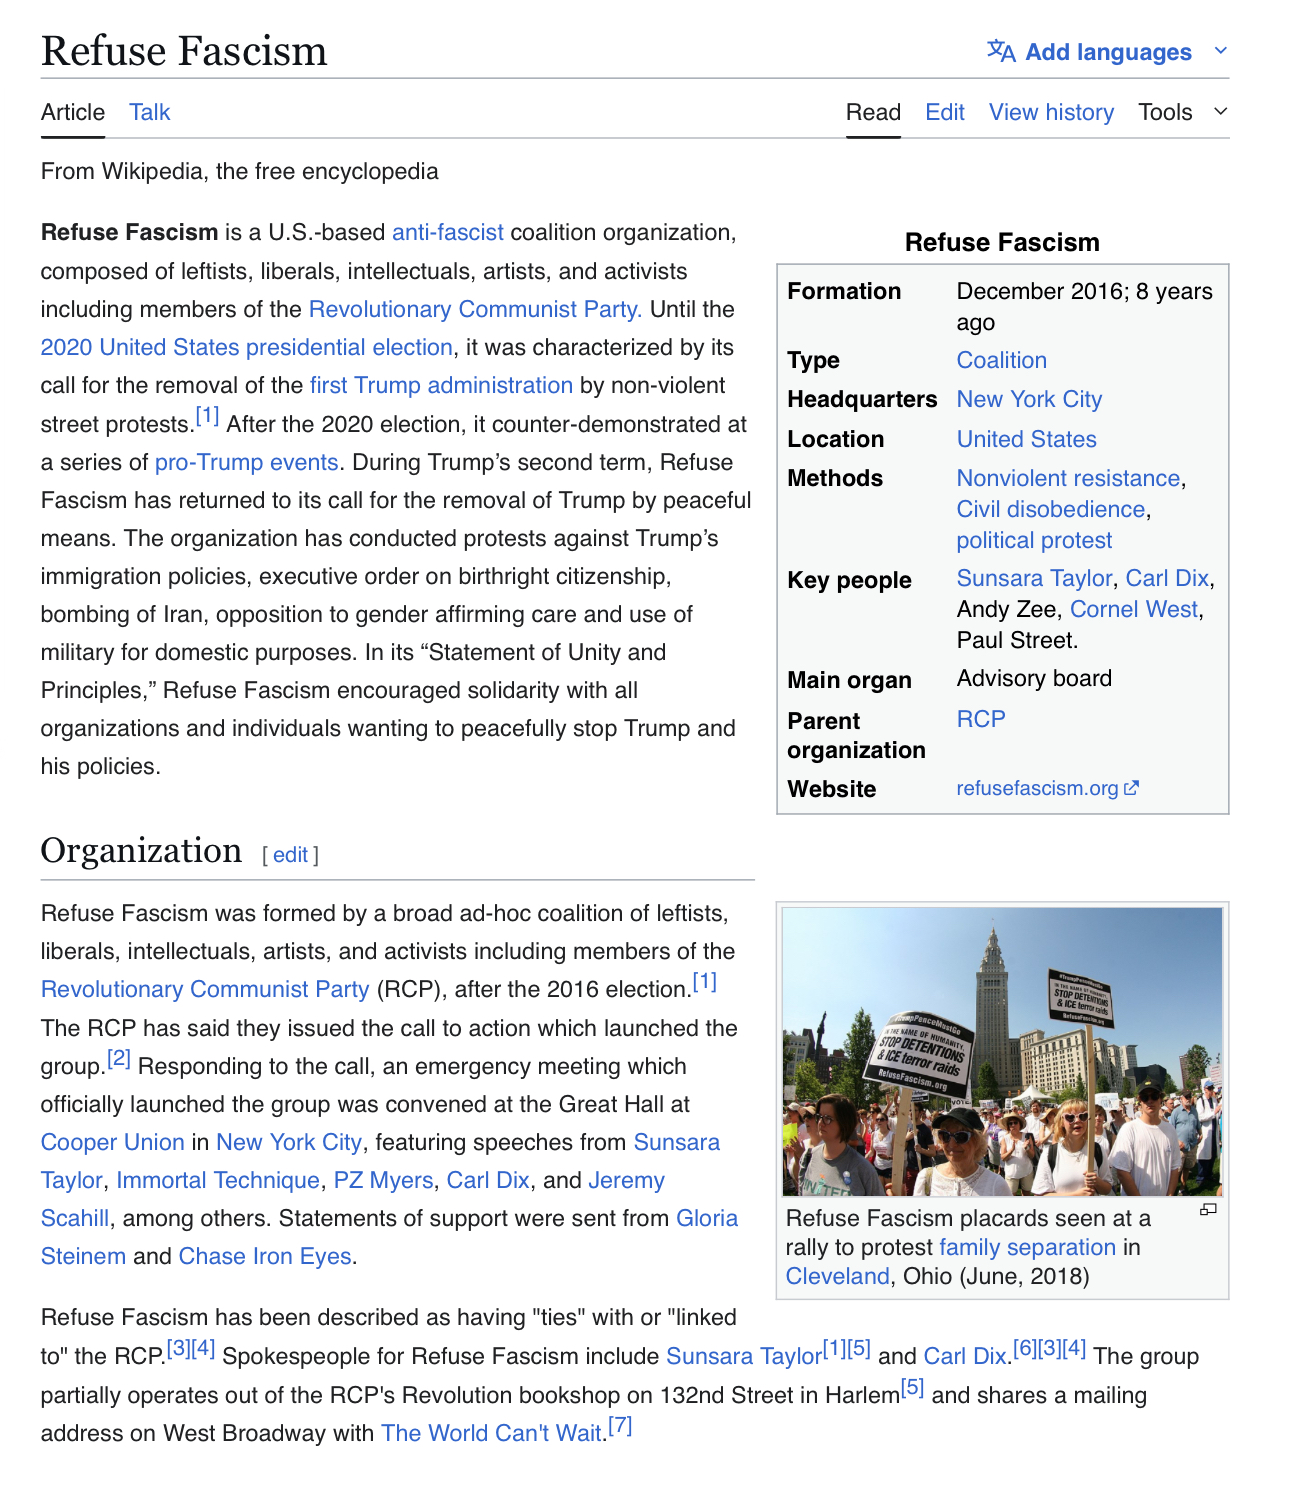This screenshot has height=1488, width=1294.
Task: Click the Add languages translate icon
Action: coord(1001,51)
